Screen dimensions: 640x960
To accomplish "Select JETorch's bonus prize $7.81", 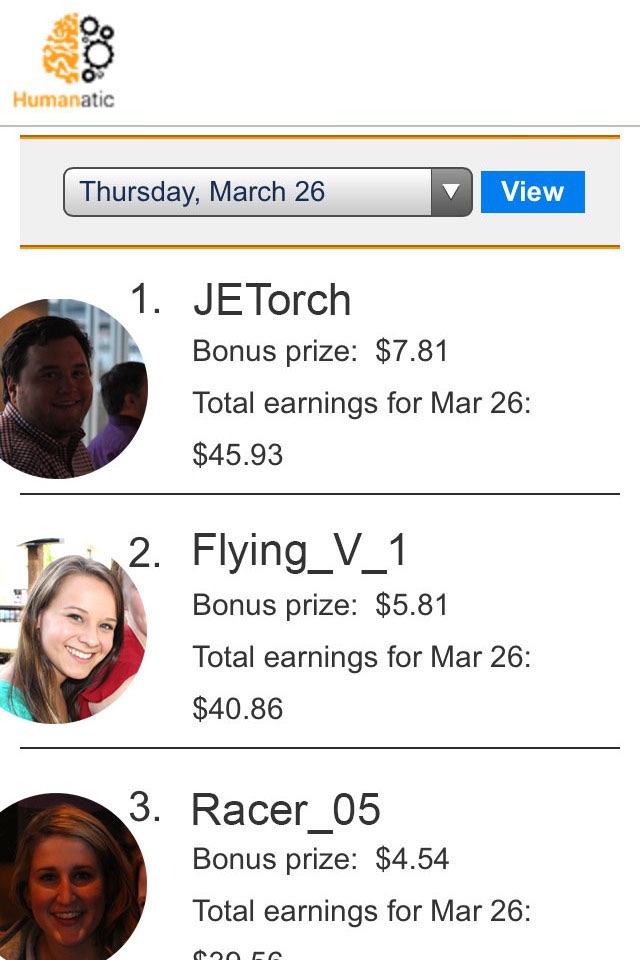I will (412, 351).
